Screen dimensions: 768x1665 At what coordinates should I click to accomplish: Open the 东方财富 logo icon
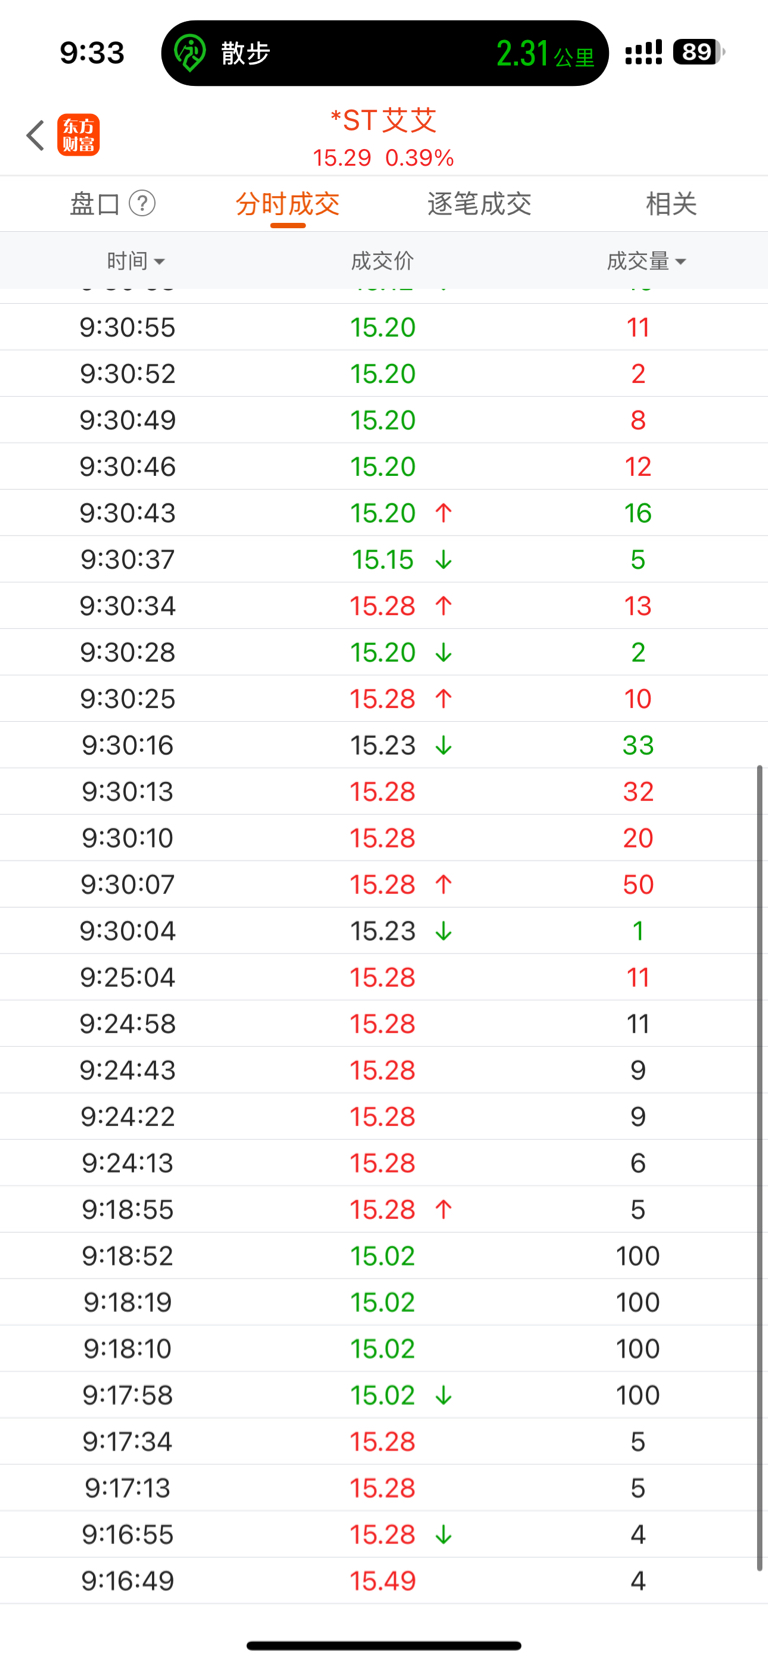click(x=78, y=135)
